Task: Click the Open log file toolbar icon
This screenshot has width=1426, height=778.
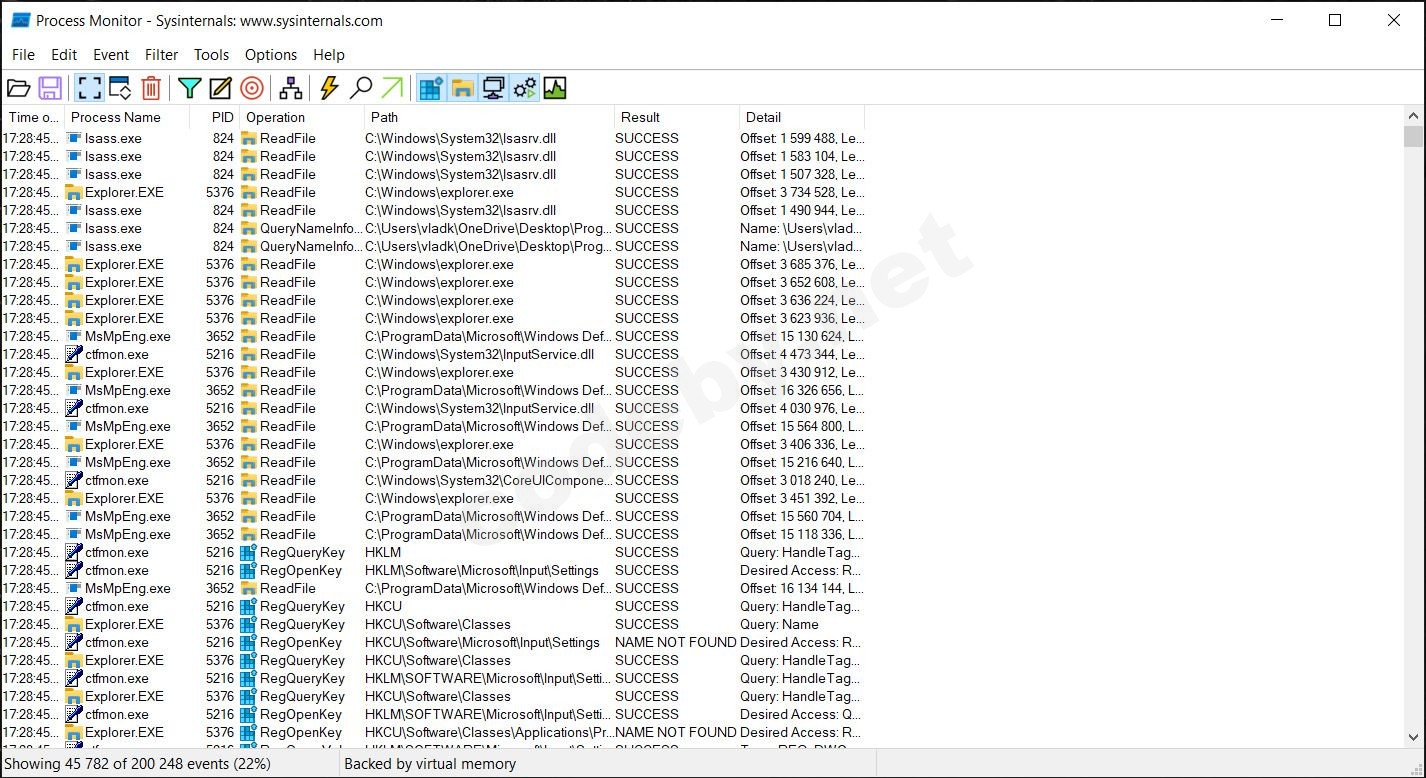Action: coord(19,89)
